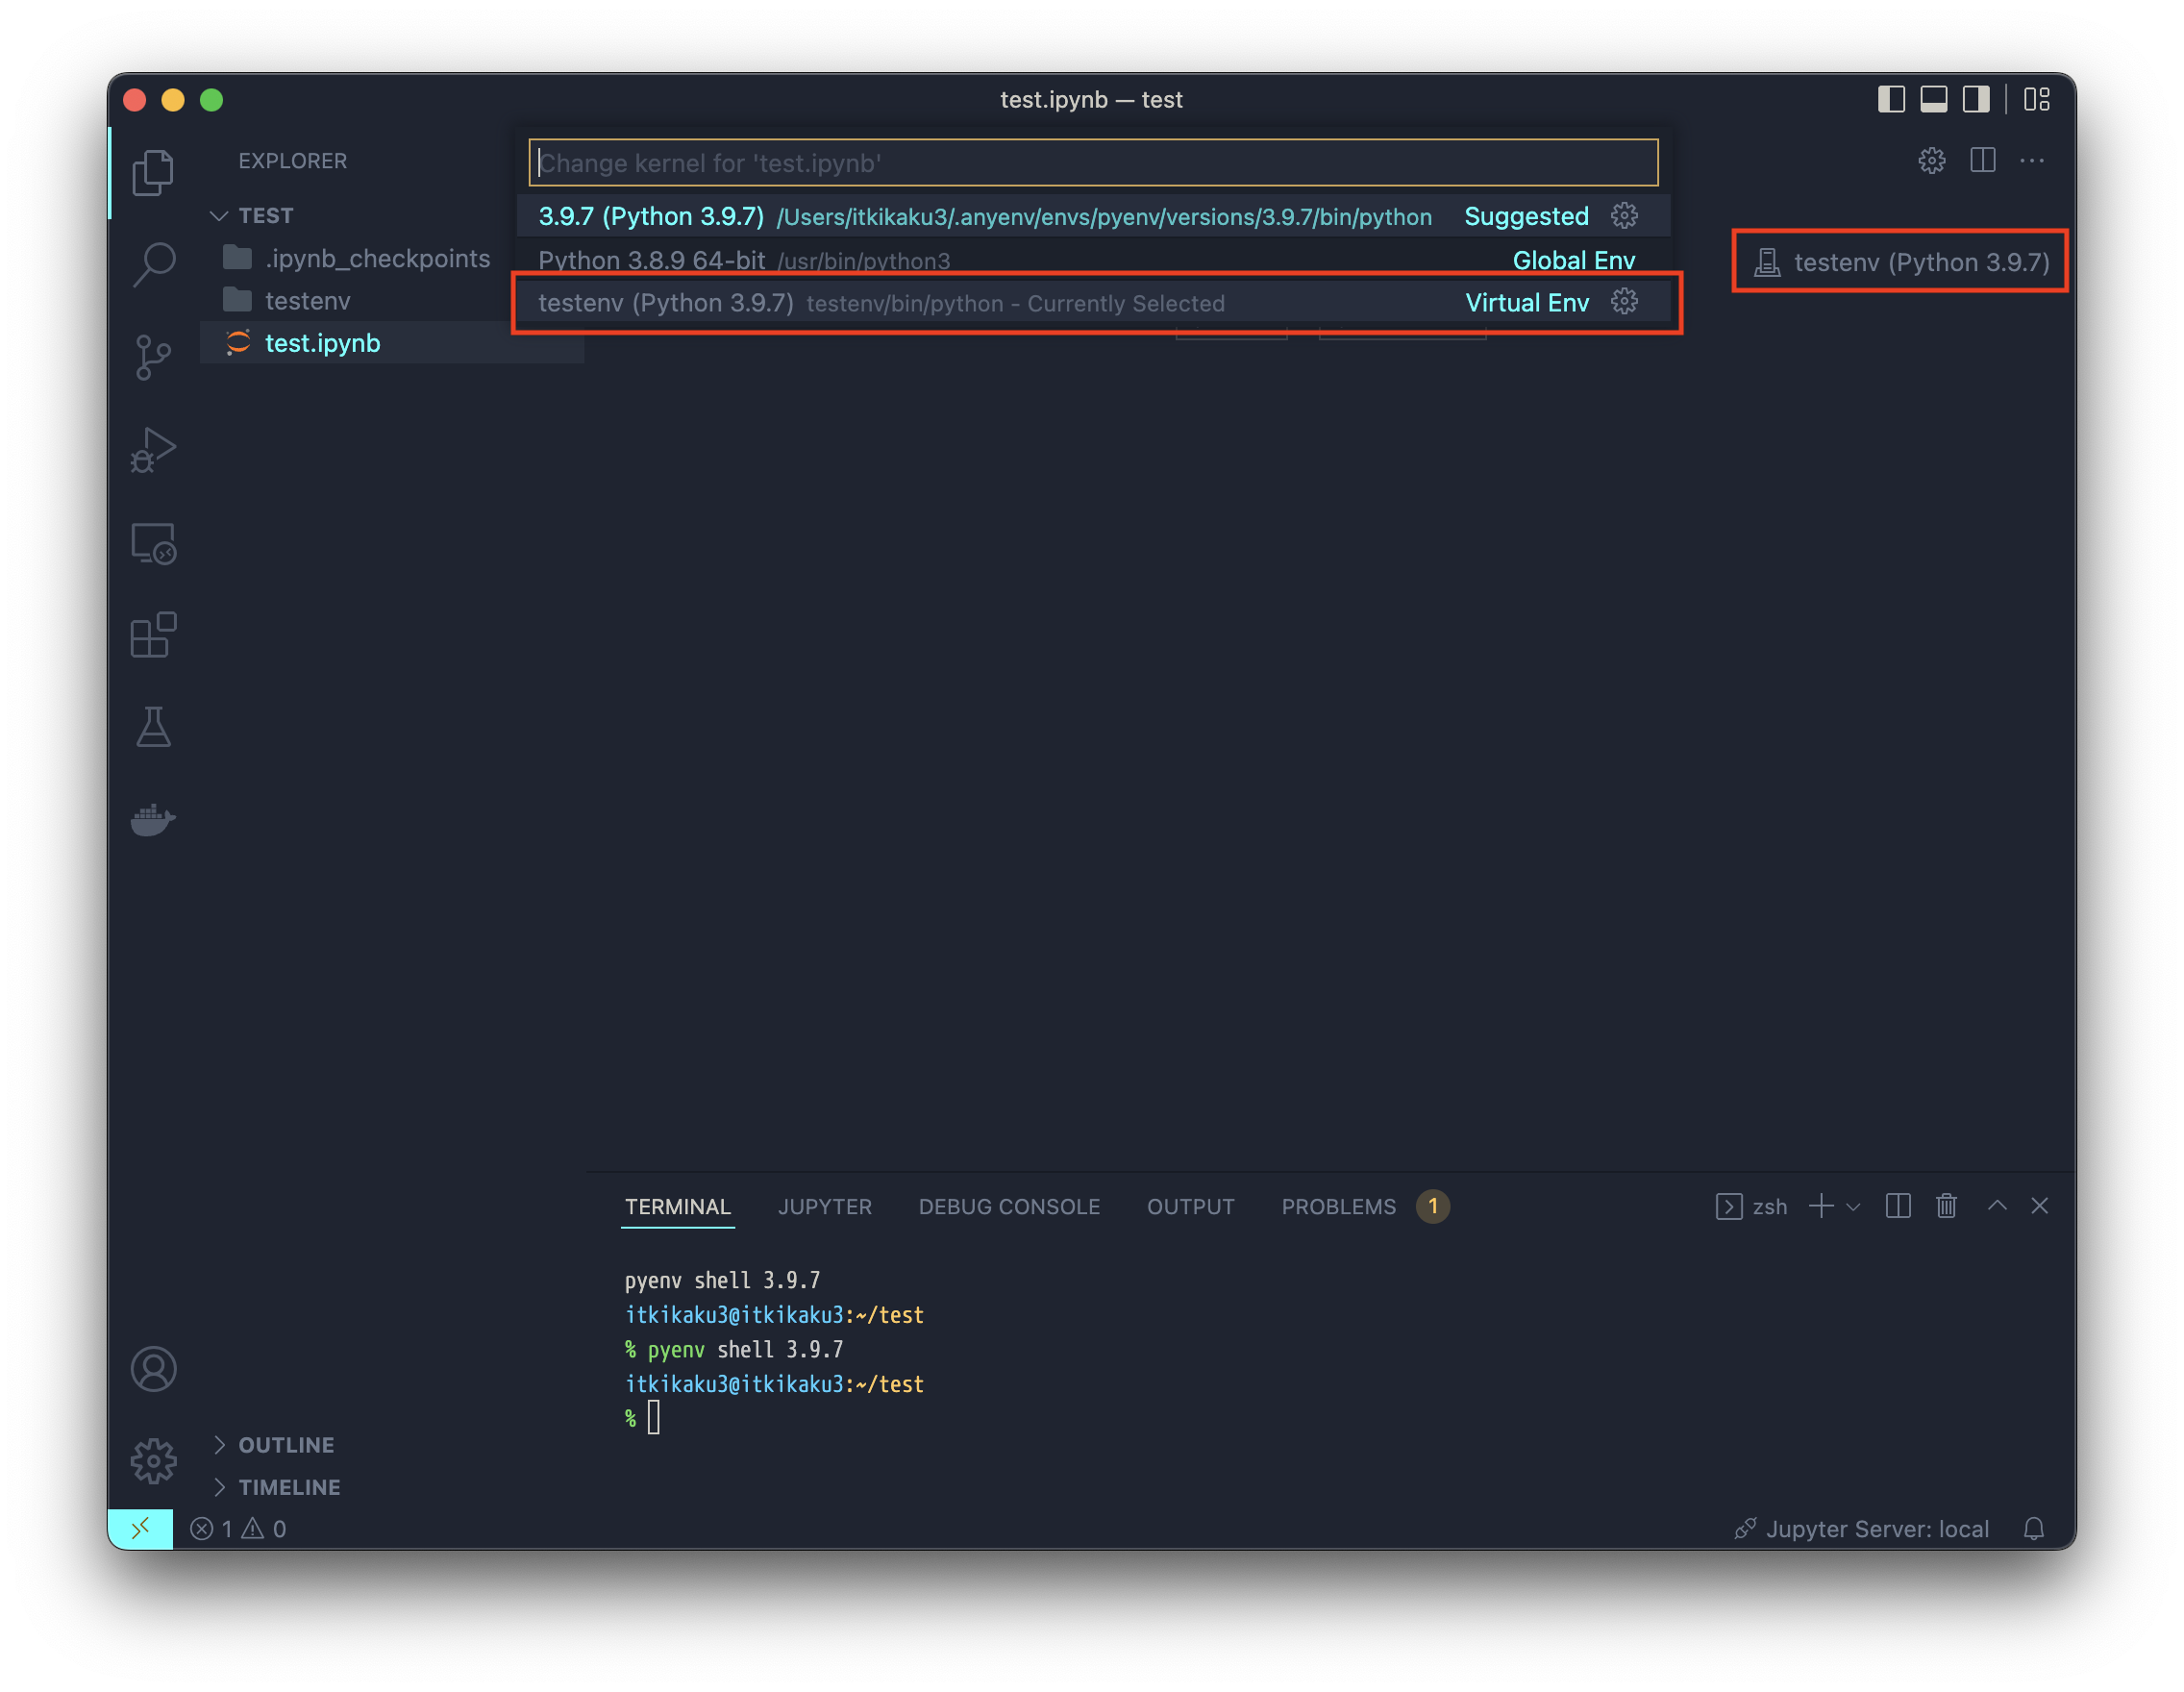This screenshot has width=2184, height=1692.
Task: Open the Extensions view
Action: [x=153, y=635]
